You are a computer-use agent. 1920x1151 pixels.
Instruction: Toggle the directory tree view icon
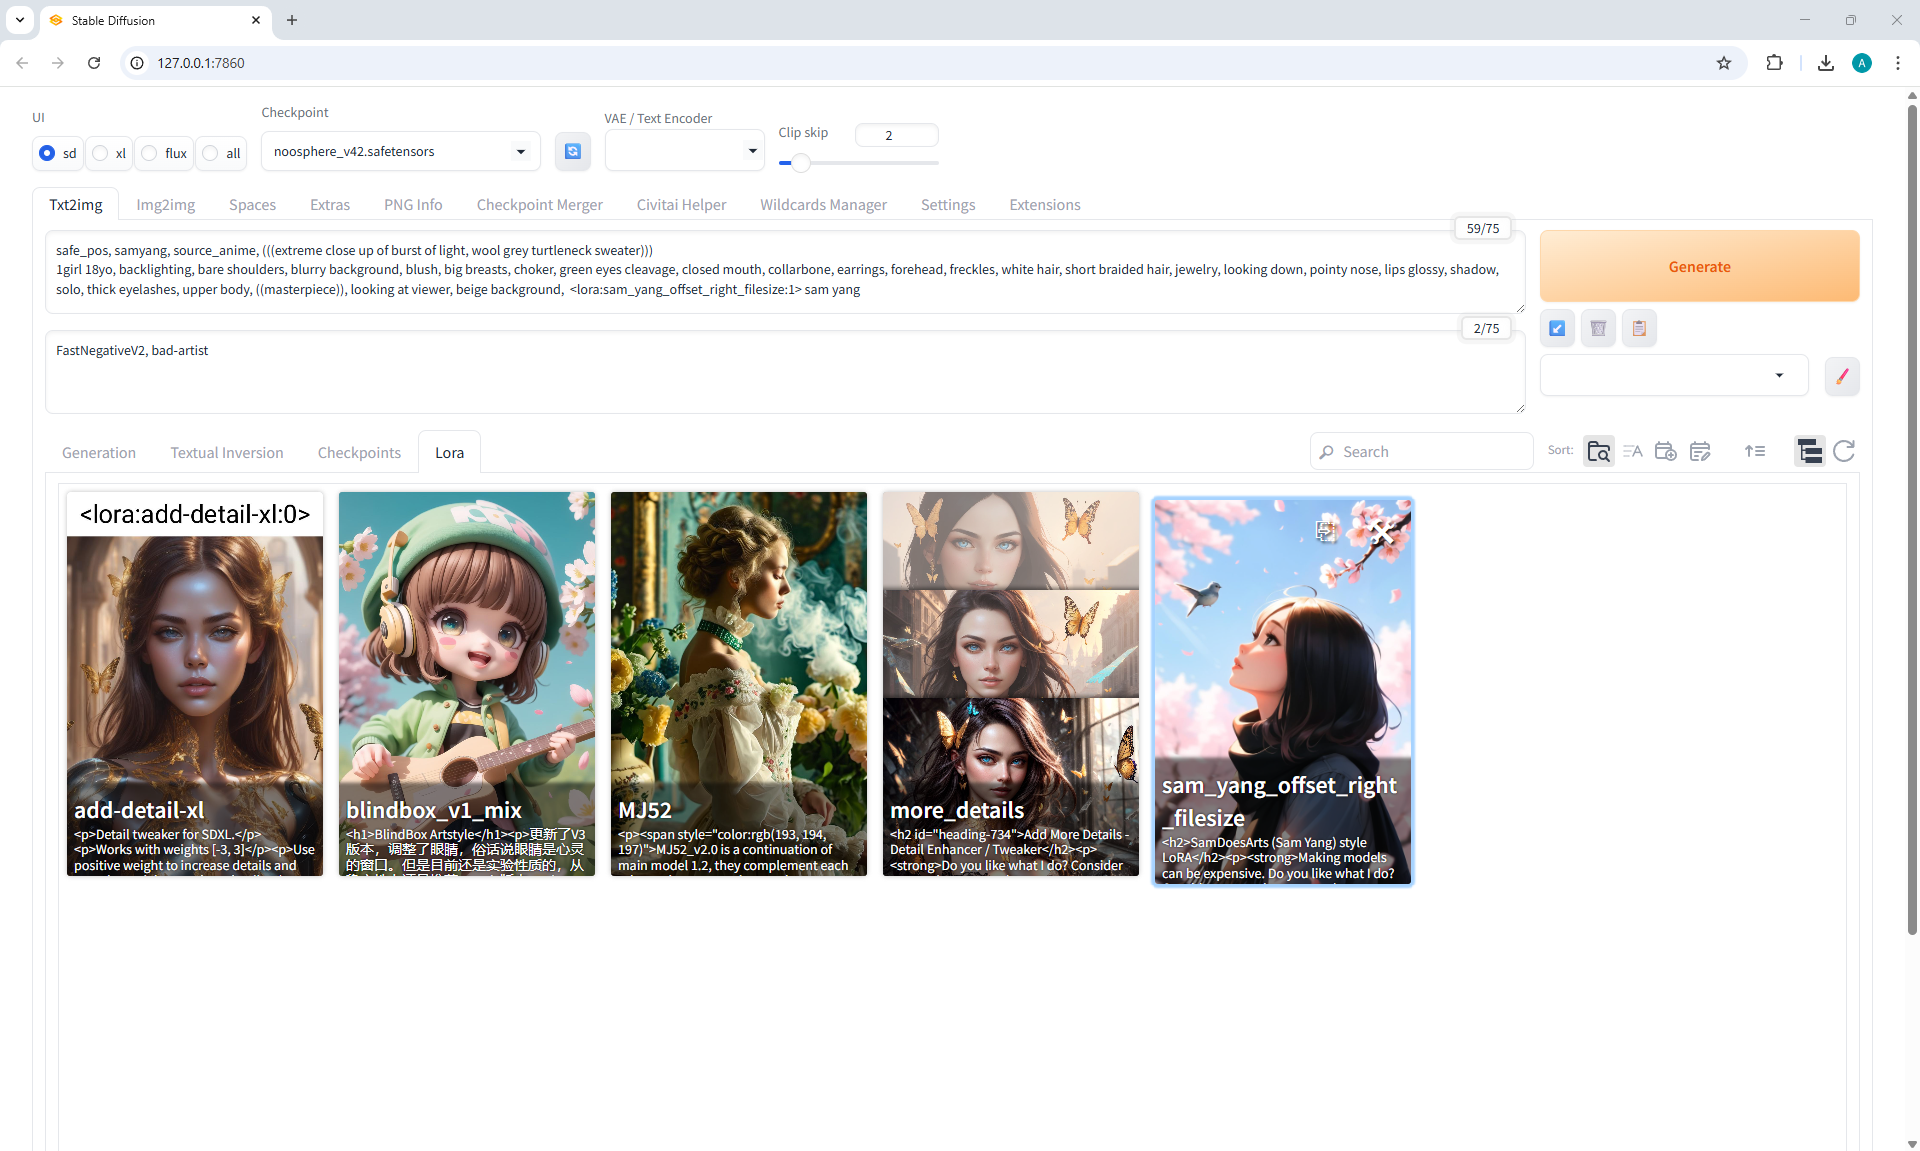tap(1809, 452)
